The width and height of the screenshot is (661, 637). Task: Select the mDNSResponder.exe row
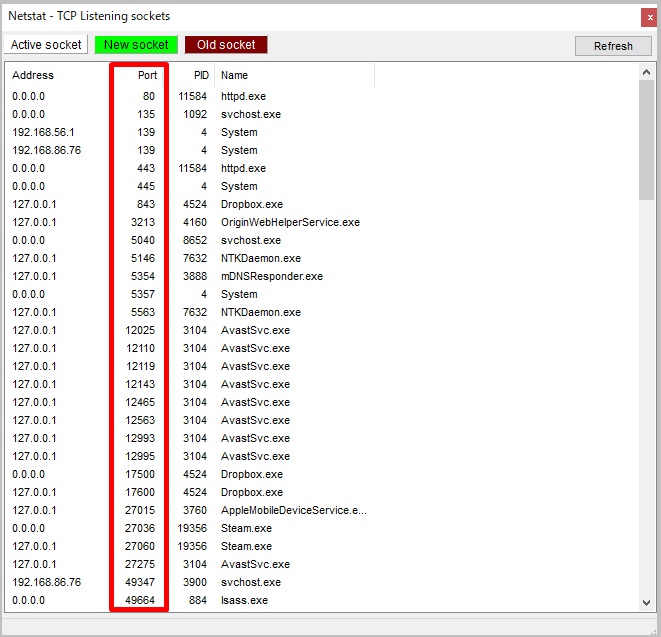point(190,276)
